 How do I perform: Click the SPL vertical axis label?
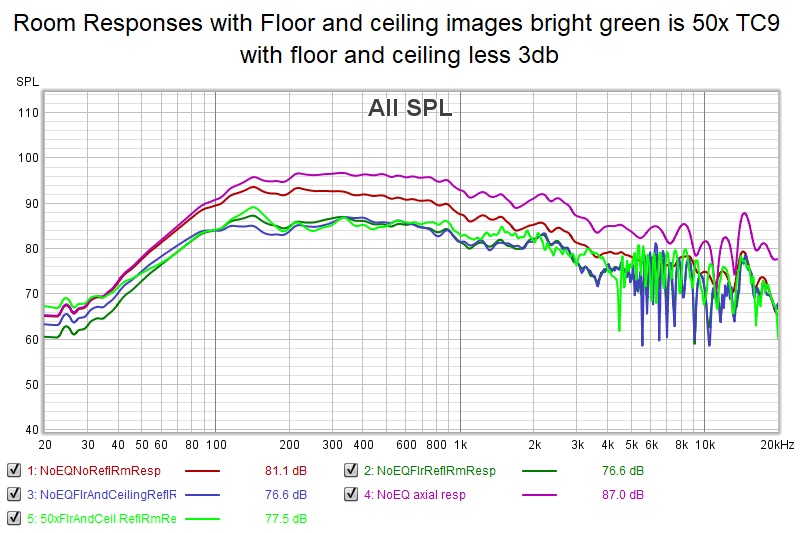point(28,82)
